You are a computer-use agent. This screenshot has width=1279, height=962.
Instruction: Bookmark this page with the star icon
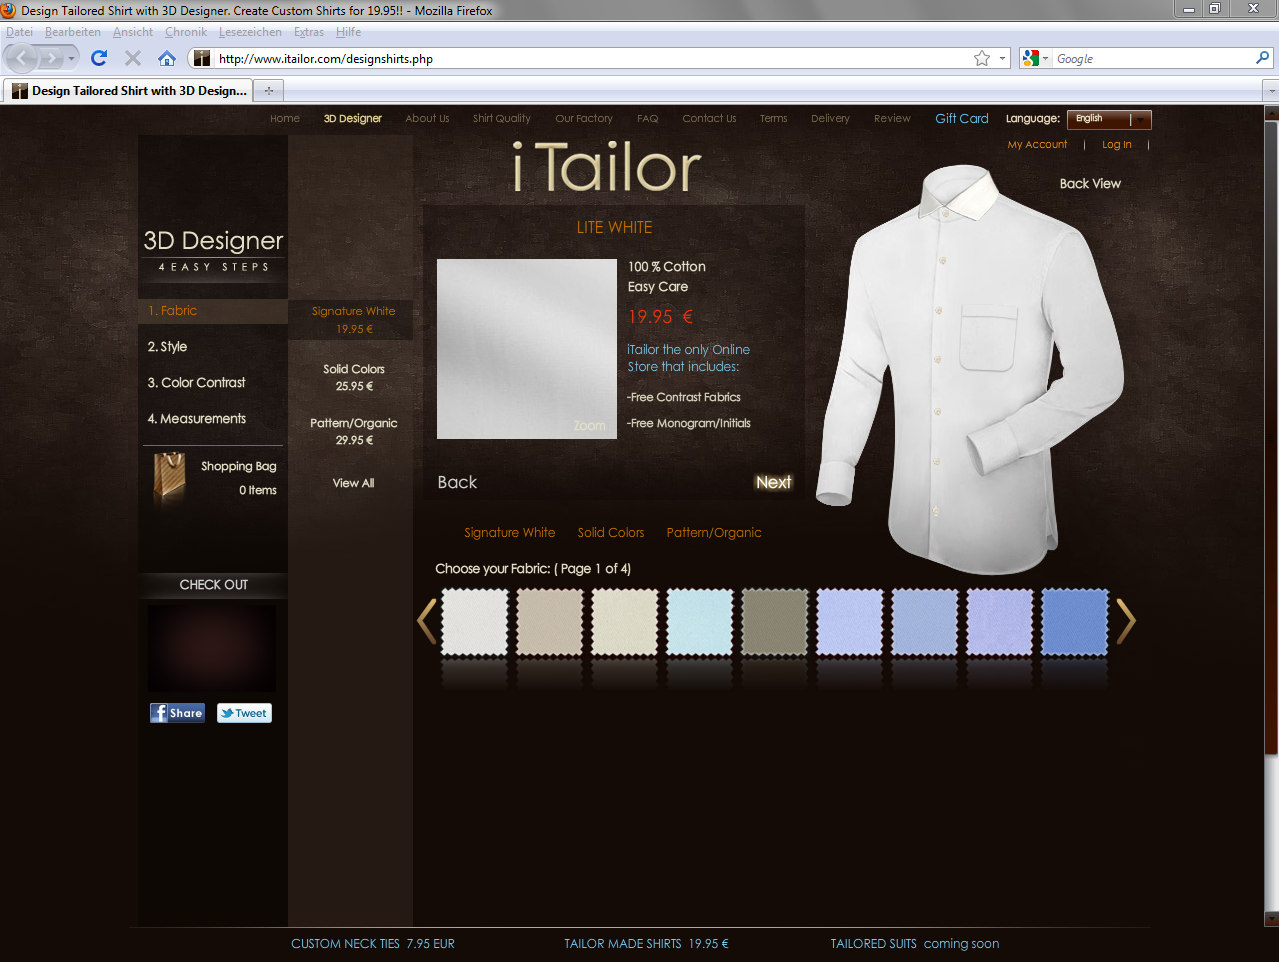(982, 58)
